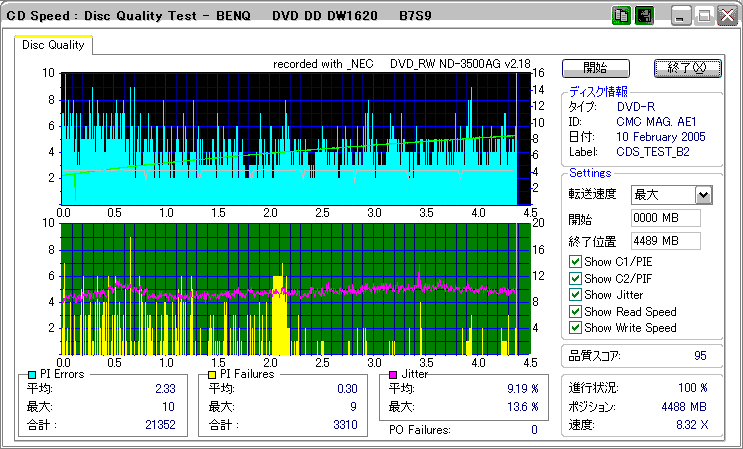Click the maximize window icon

(704, 17)
